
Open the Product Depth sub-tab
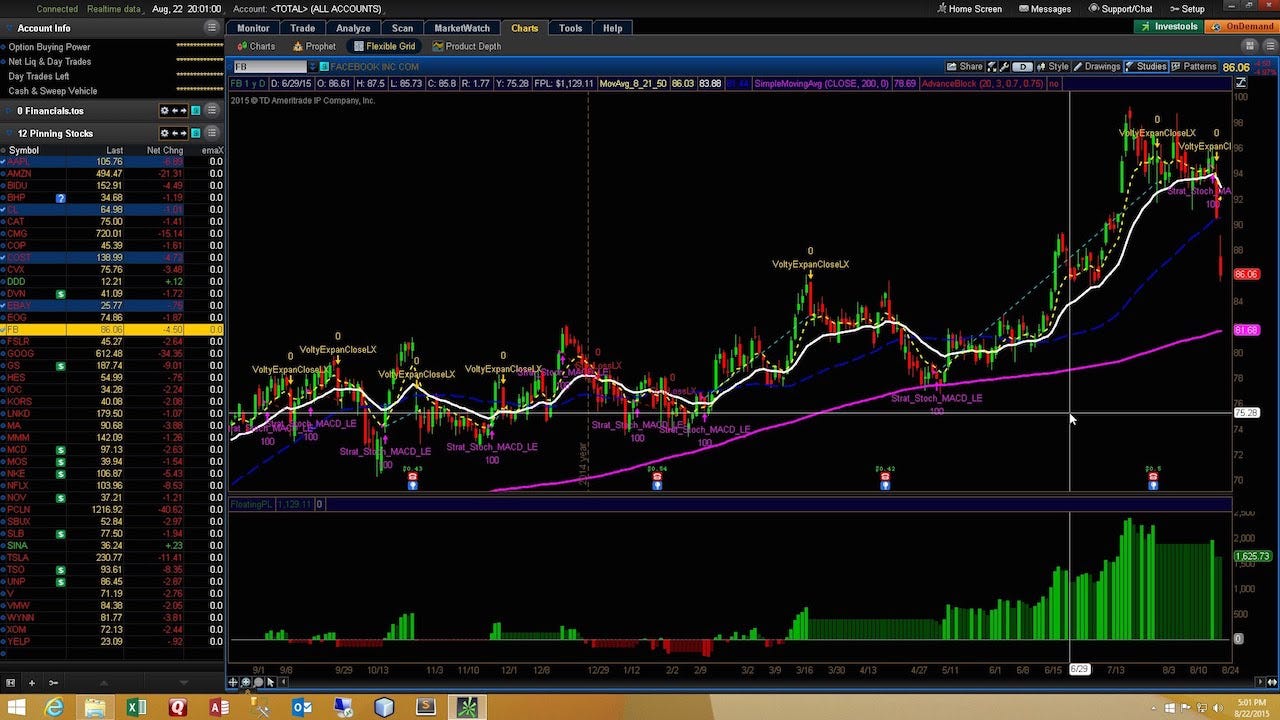tap(466, 46)
